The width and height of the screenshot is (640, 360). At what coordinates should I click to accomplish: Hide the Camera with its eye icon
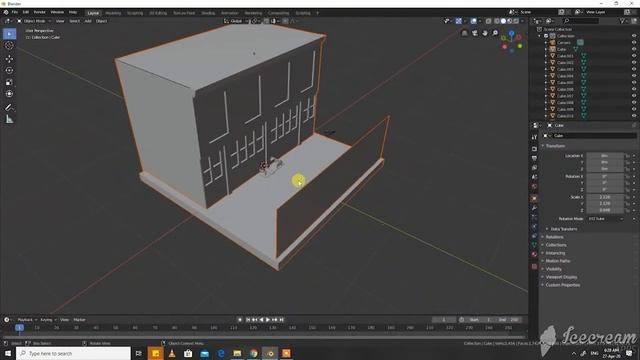point(634,42)
